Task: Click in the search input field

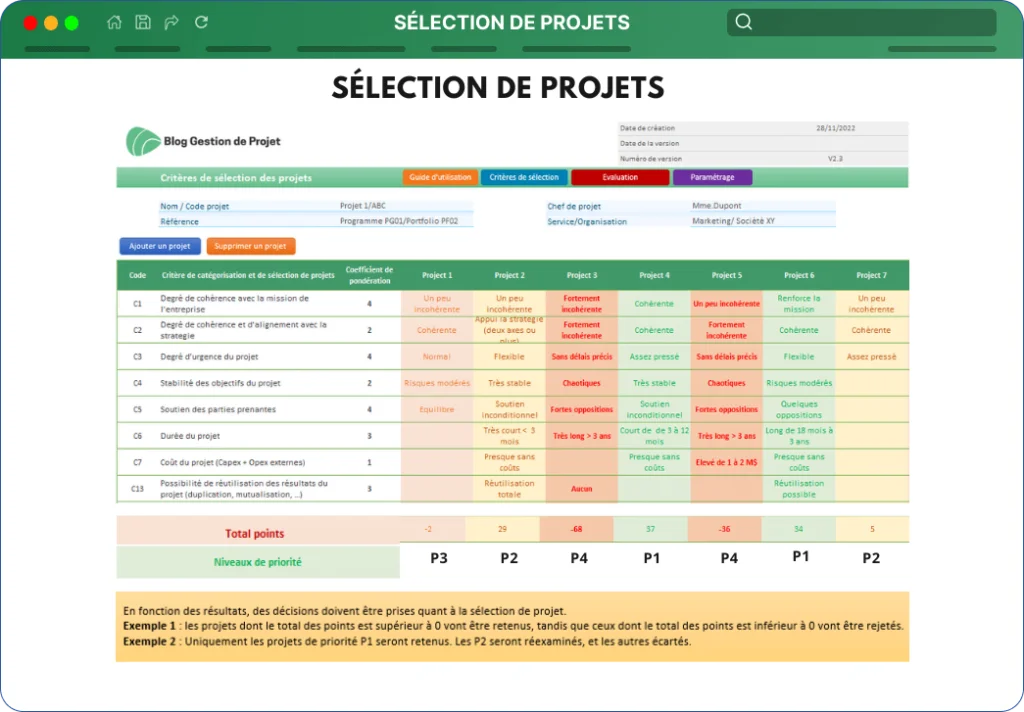Action: tap(874, 23)
